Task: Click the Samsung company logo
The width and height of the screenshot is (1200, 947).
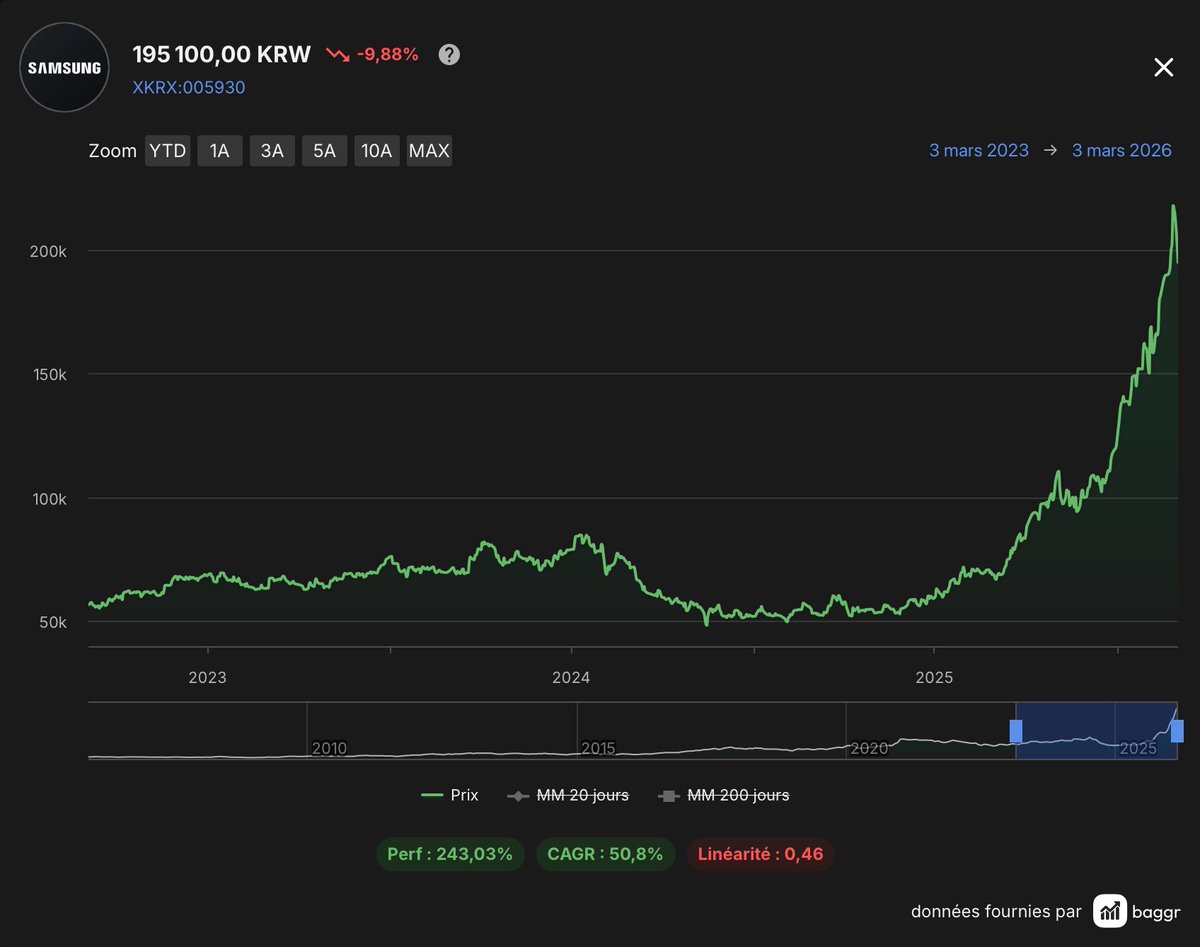Action: tap(63, 67)
